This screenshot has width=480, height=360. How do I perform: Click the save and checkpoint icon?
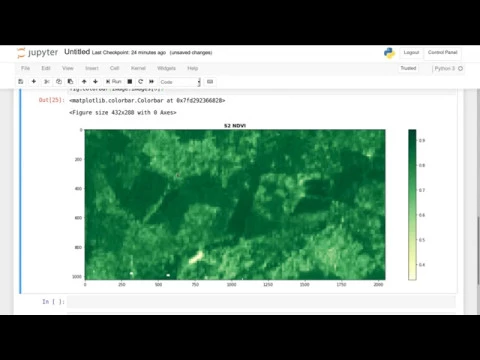tap(21, 81)
